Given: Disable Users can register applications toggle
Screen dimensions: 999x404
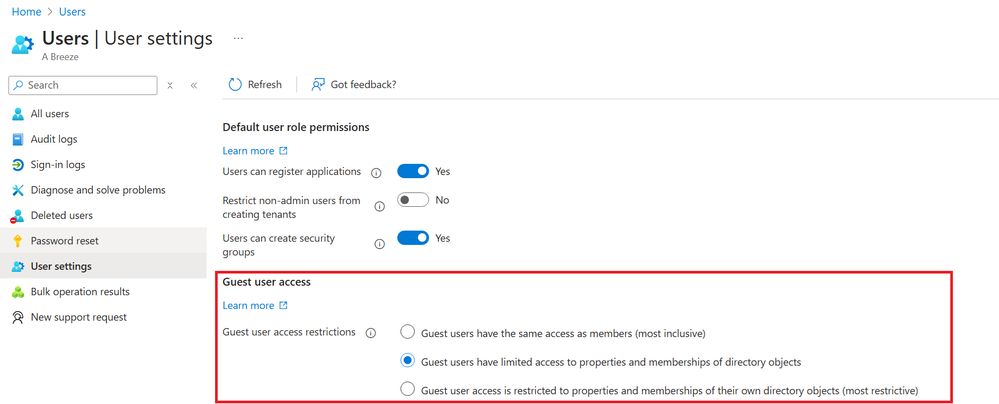Looking at the screenshot, I should click(412, 172).
